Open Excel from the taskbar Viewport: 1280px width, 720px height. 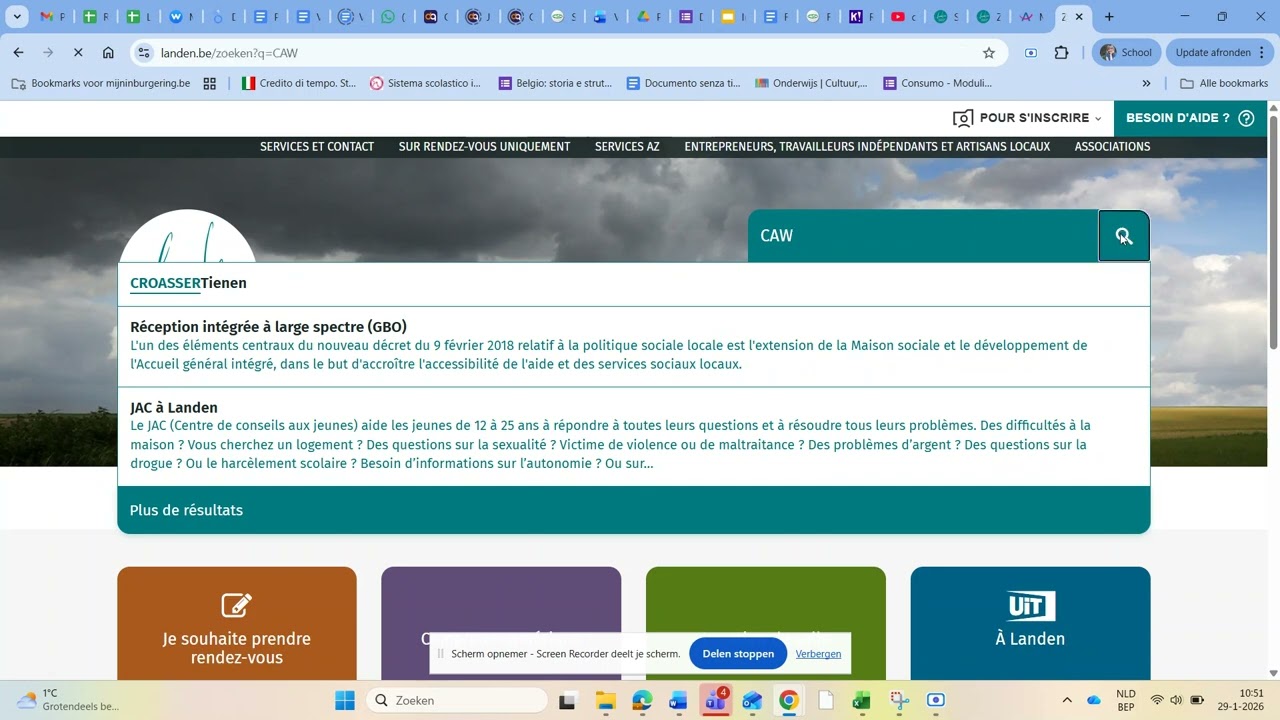tap(862, 700)
